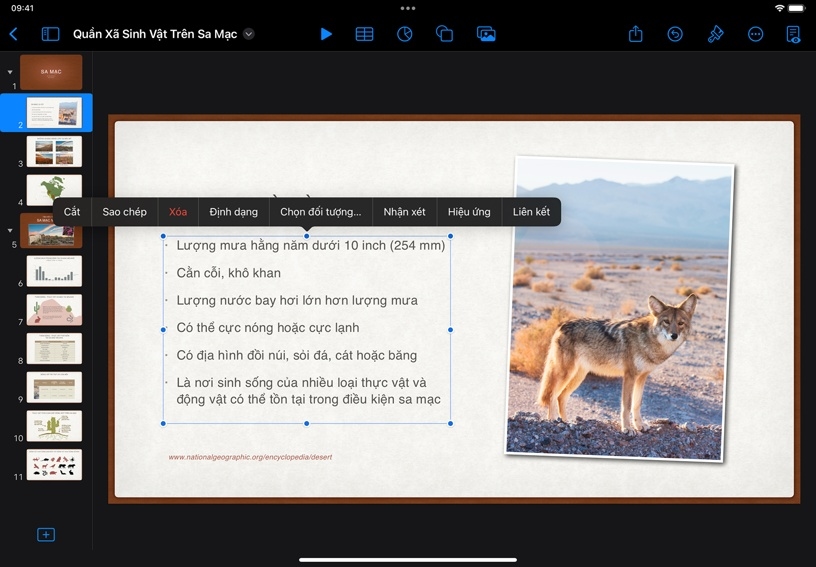This screenshot has height=567, width=816.
Task: Insert a table from toolbar
Action: 365,34
